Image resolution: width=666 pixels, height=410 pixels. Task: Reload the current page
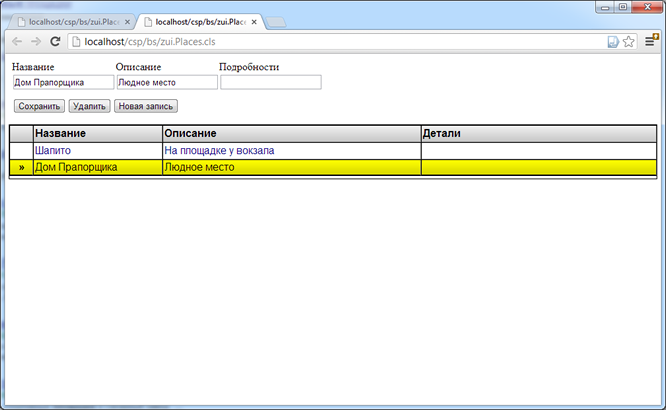tap(55, 42)
